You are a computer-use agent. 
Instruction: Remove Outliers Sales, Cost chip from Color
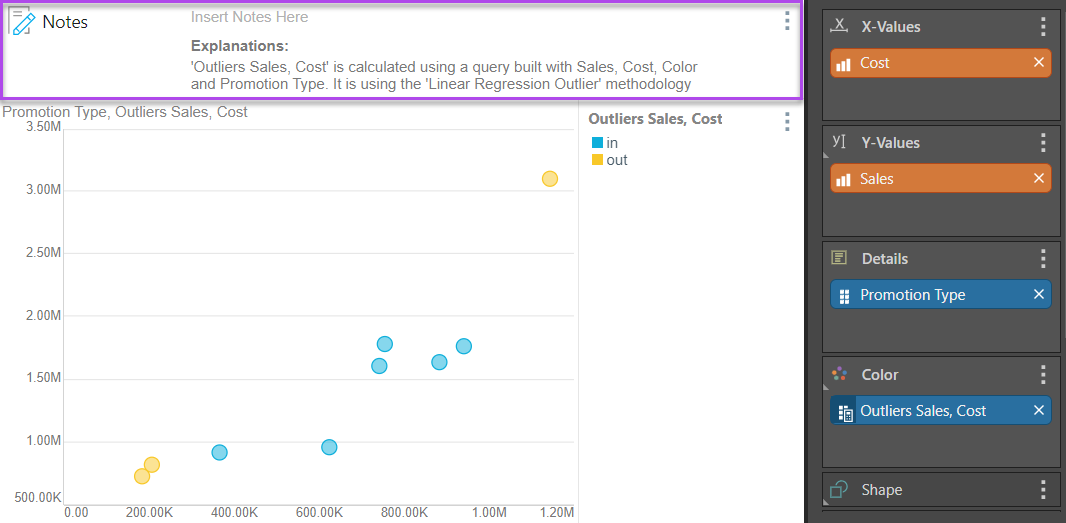click(1038, 411)
